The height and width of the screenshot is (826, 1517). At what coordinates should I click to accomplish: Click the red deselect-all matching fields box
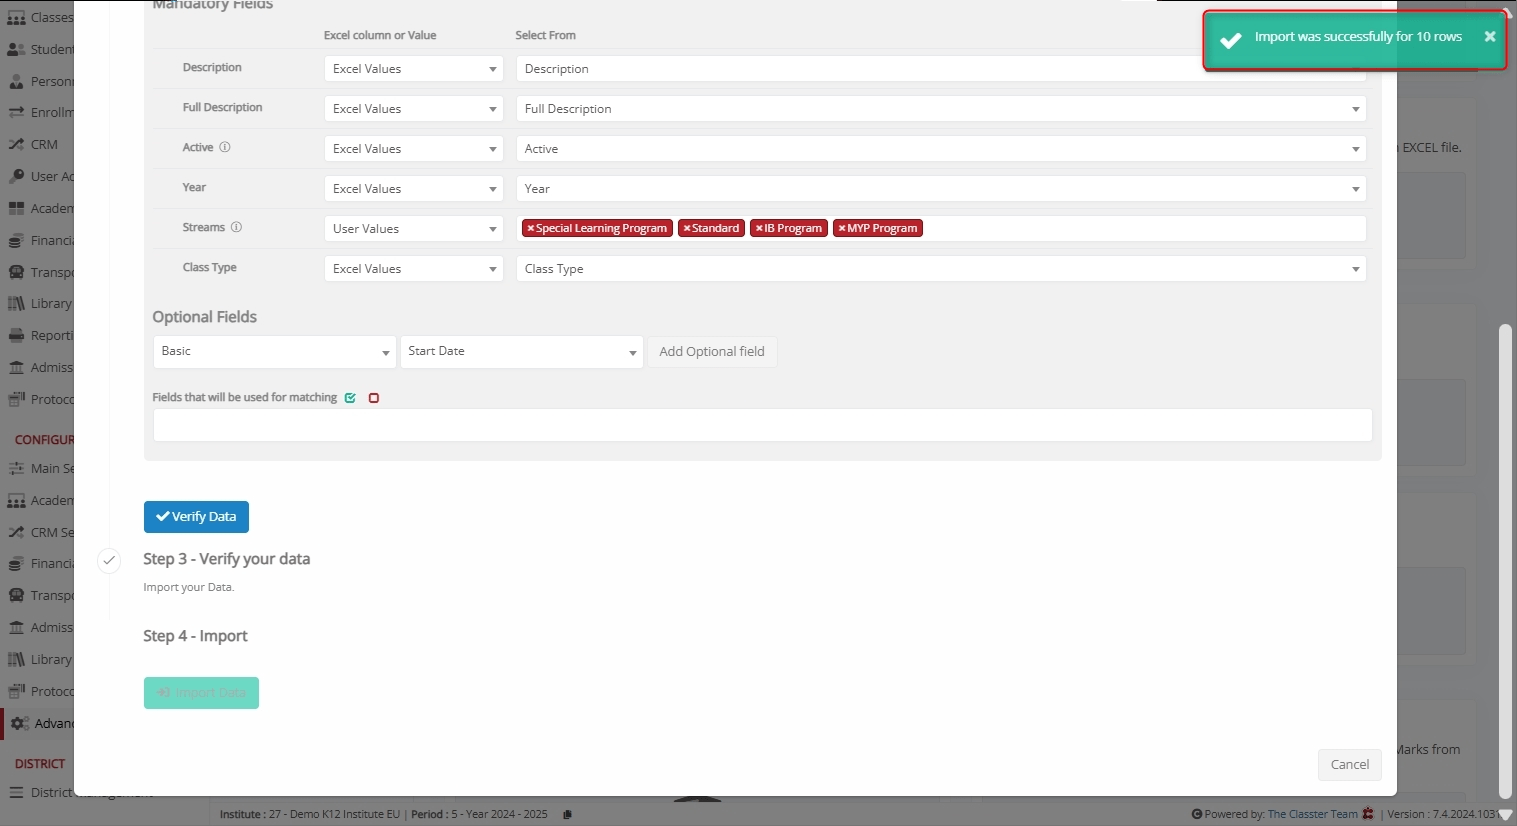[x=374, y=398]
